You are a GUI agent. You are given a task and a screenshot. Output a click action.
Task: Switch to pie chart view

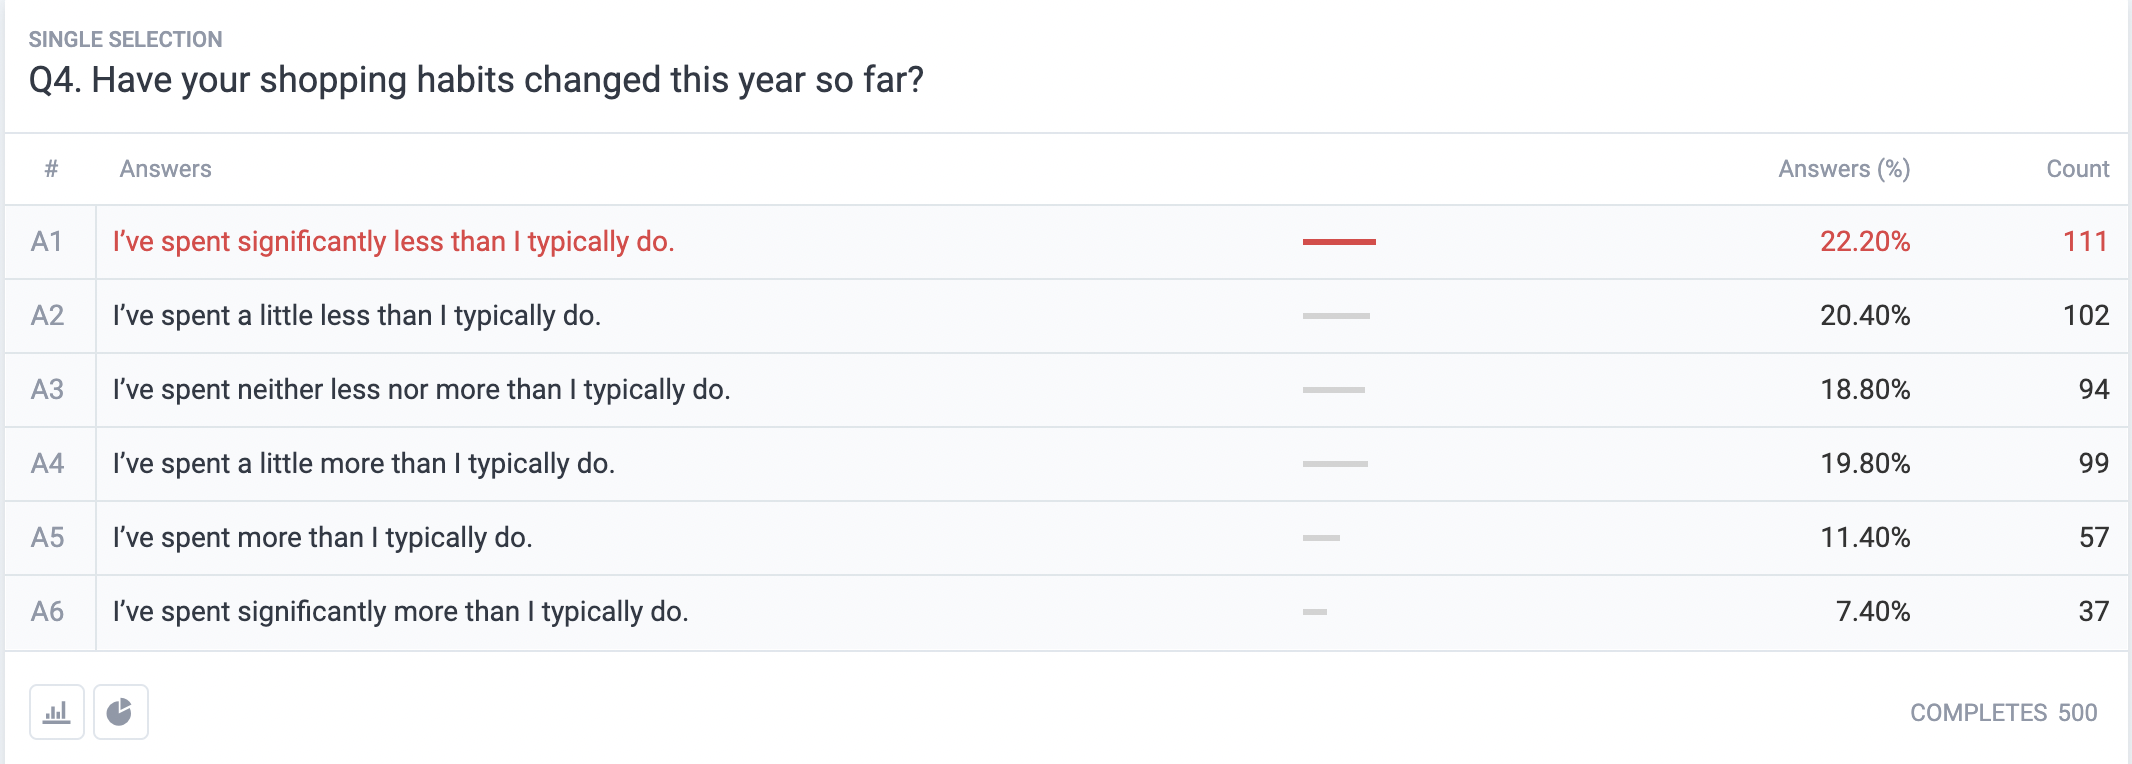(x=121, y=712)
